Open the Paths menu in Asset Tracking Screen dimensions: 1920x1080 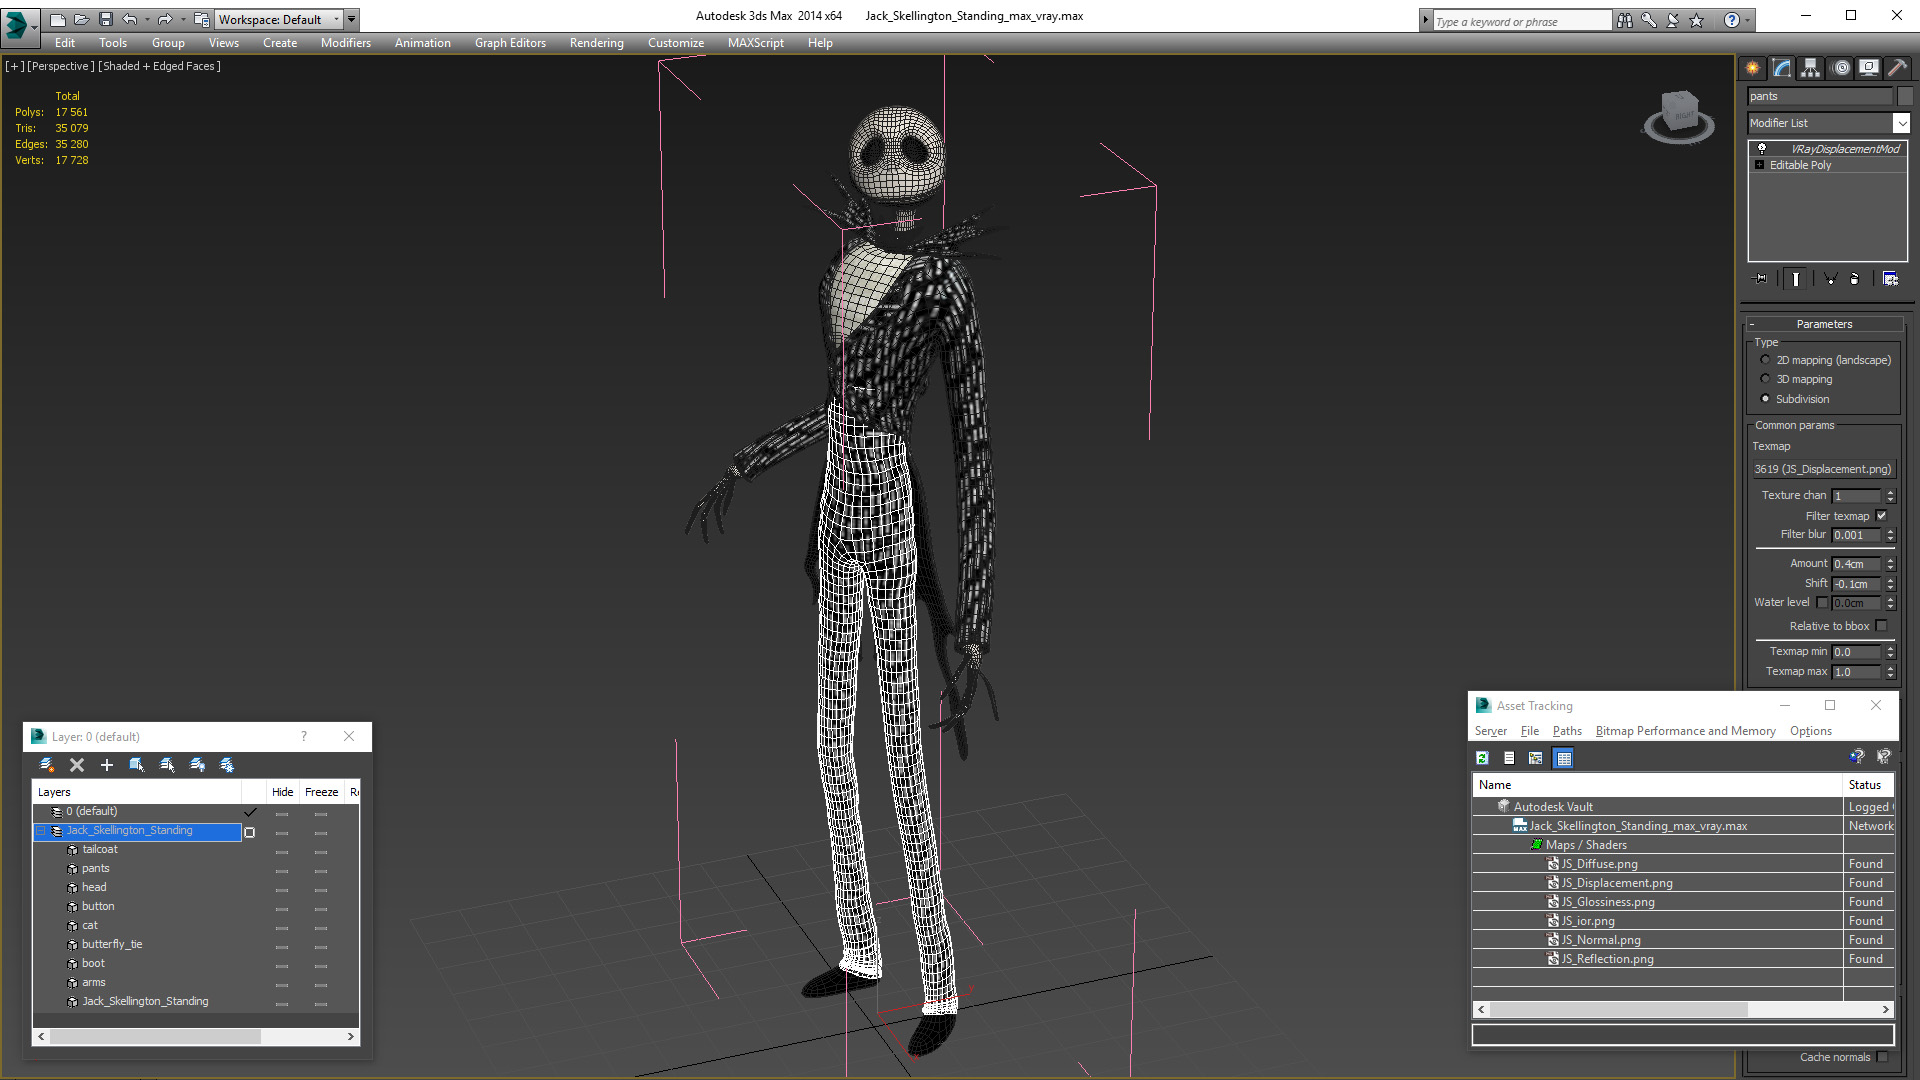(1567, 731)
